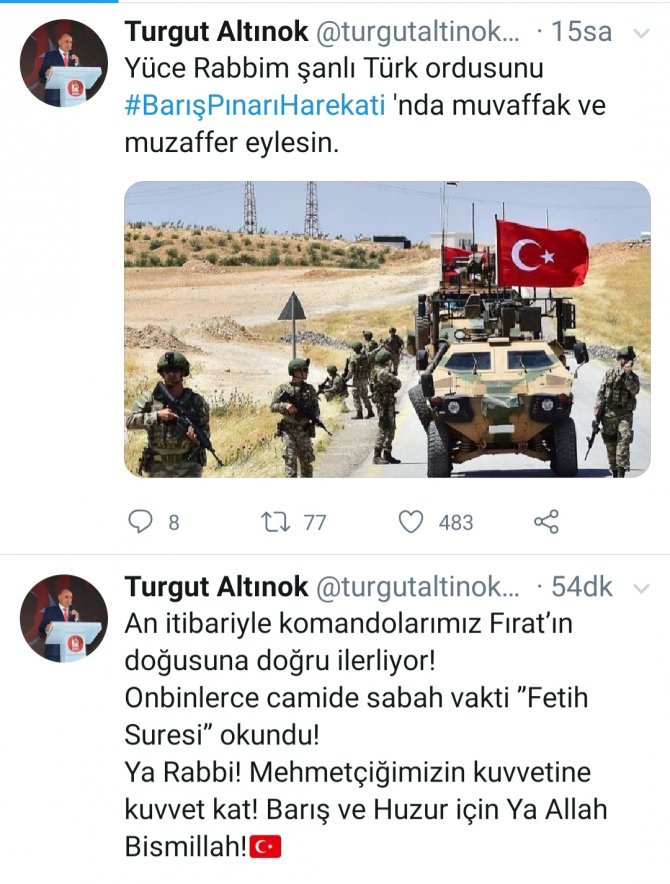Click the @turgutaltinok handle in the second tweet
The height and width of the screenshot is (884, 670).
click(x=418, y=587)
